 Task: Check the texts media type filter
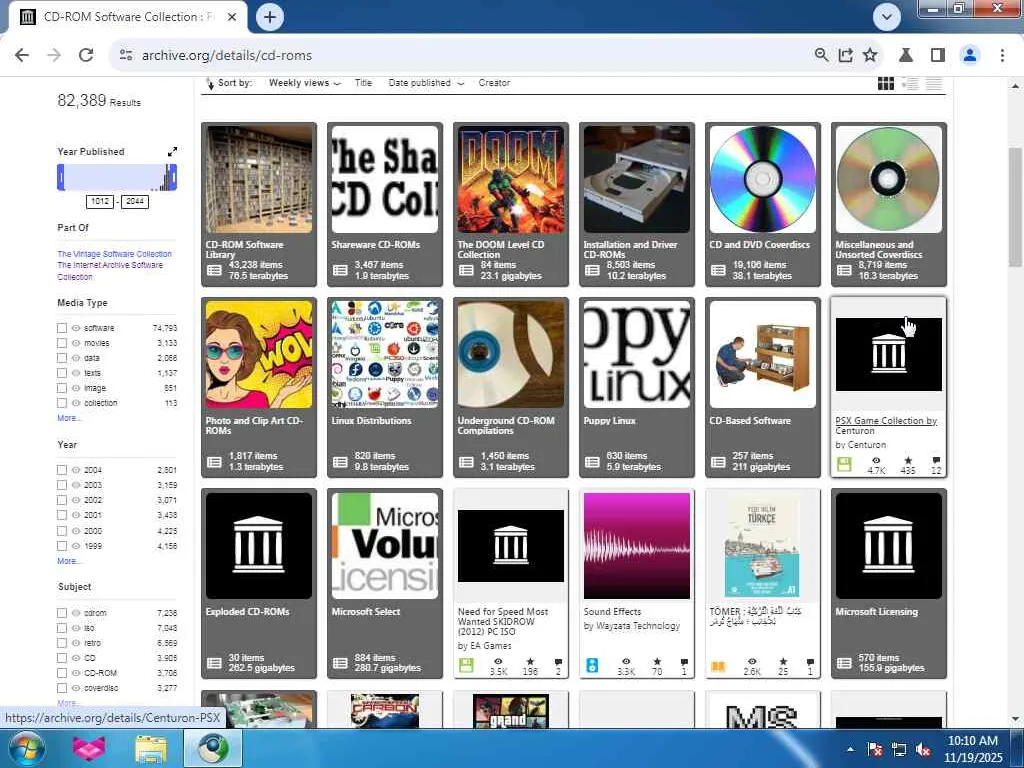tap(62, 373)
